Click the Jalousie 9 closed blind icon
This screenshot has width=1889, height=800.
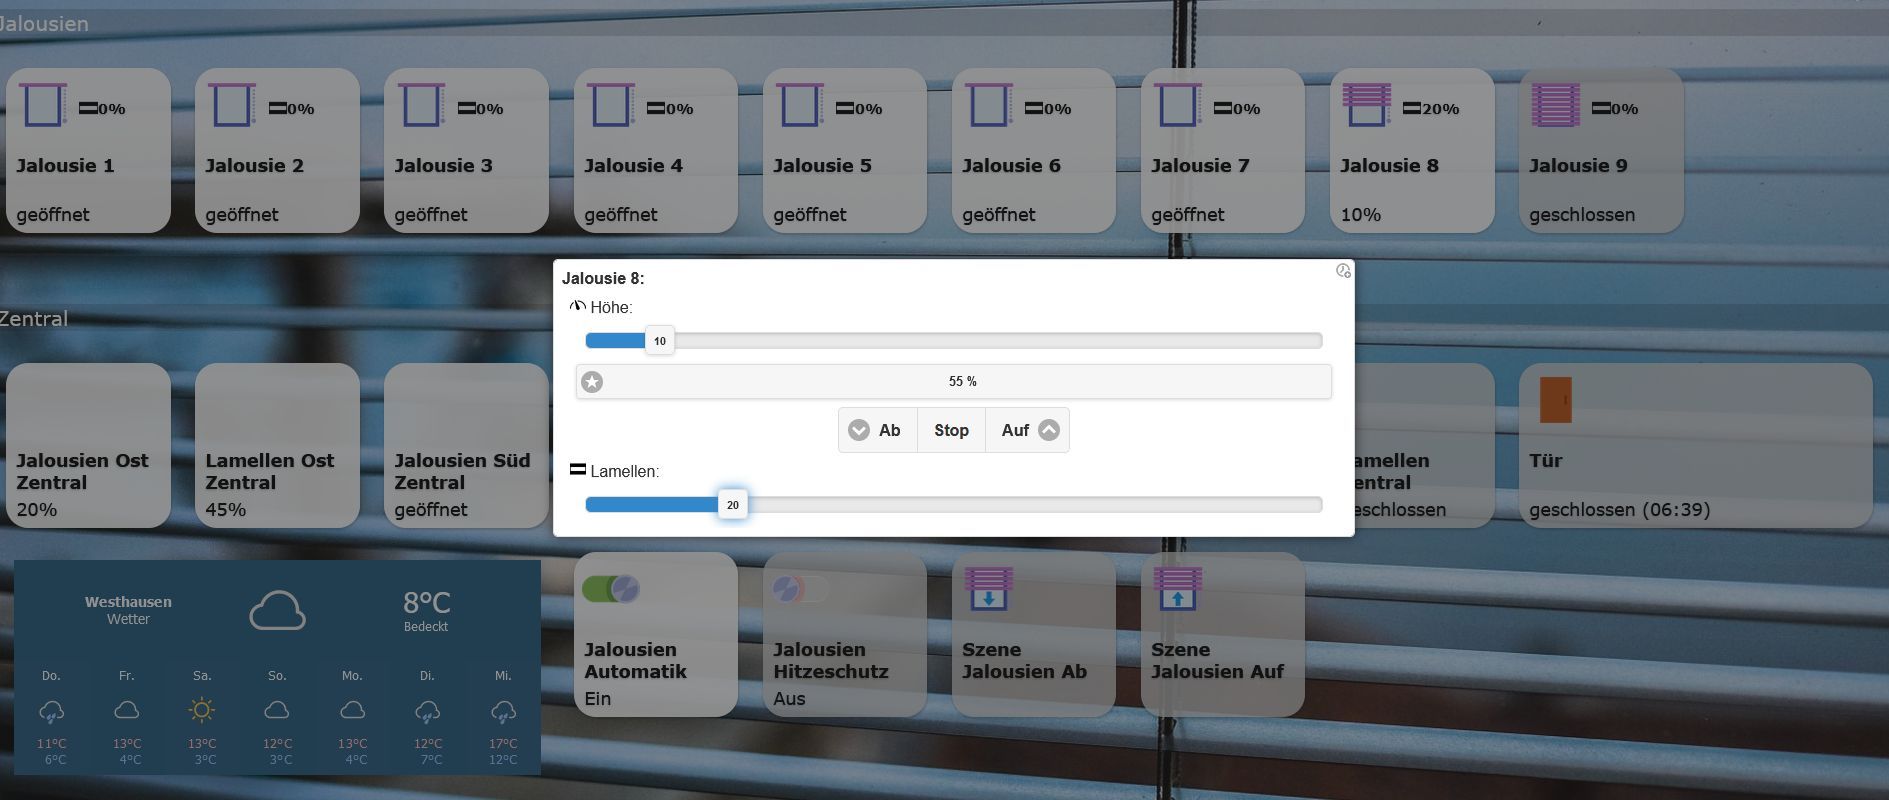[x=1556, y=105]
